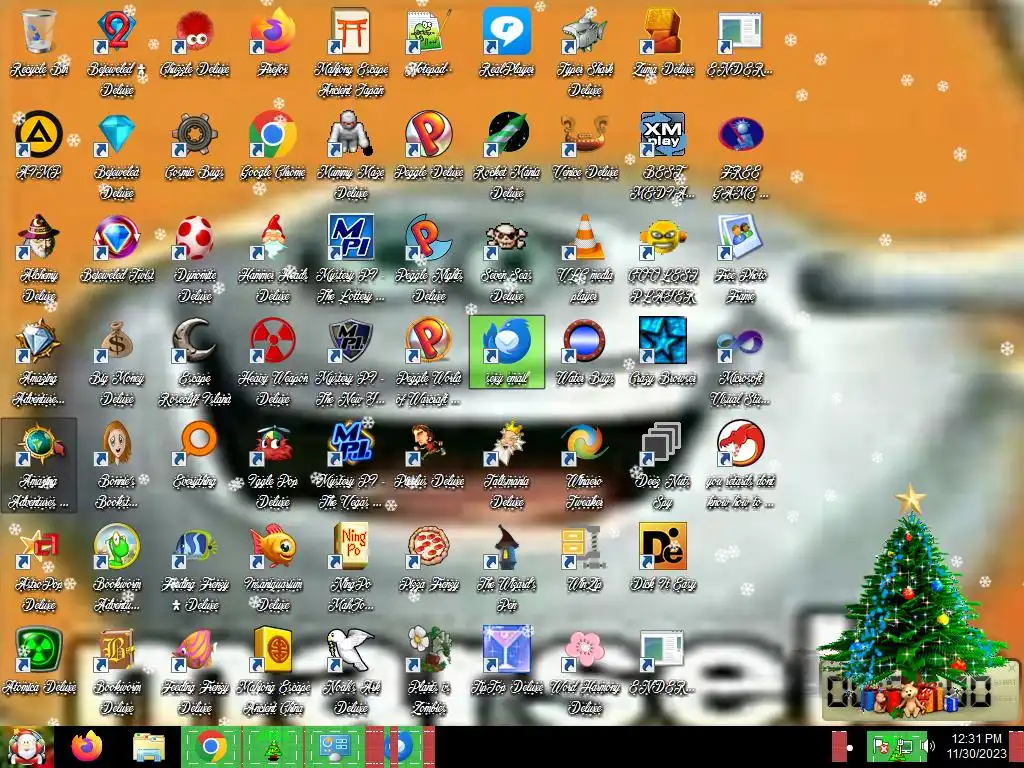Select the WinZip shortcut
The width and height of the screenshot is (1024, 768).
point(585,558)
